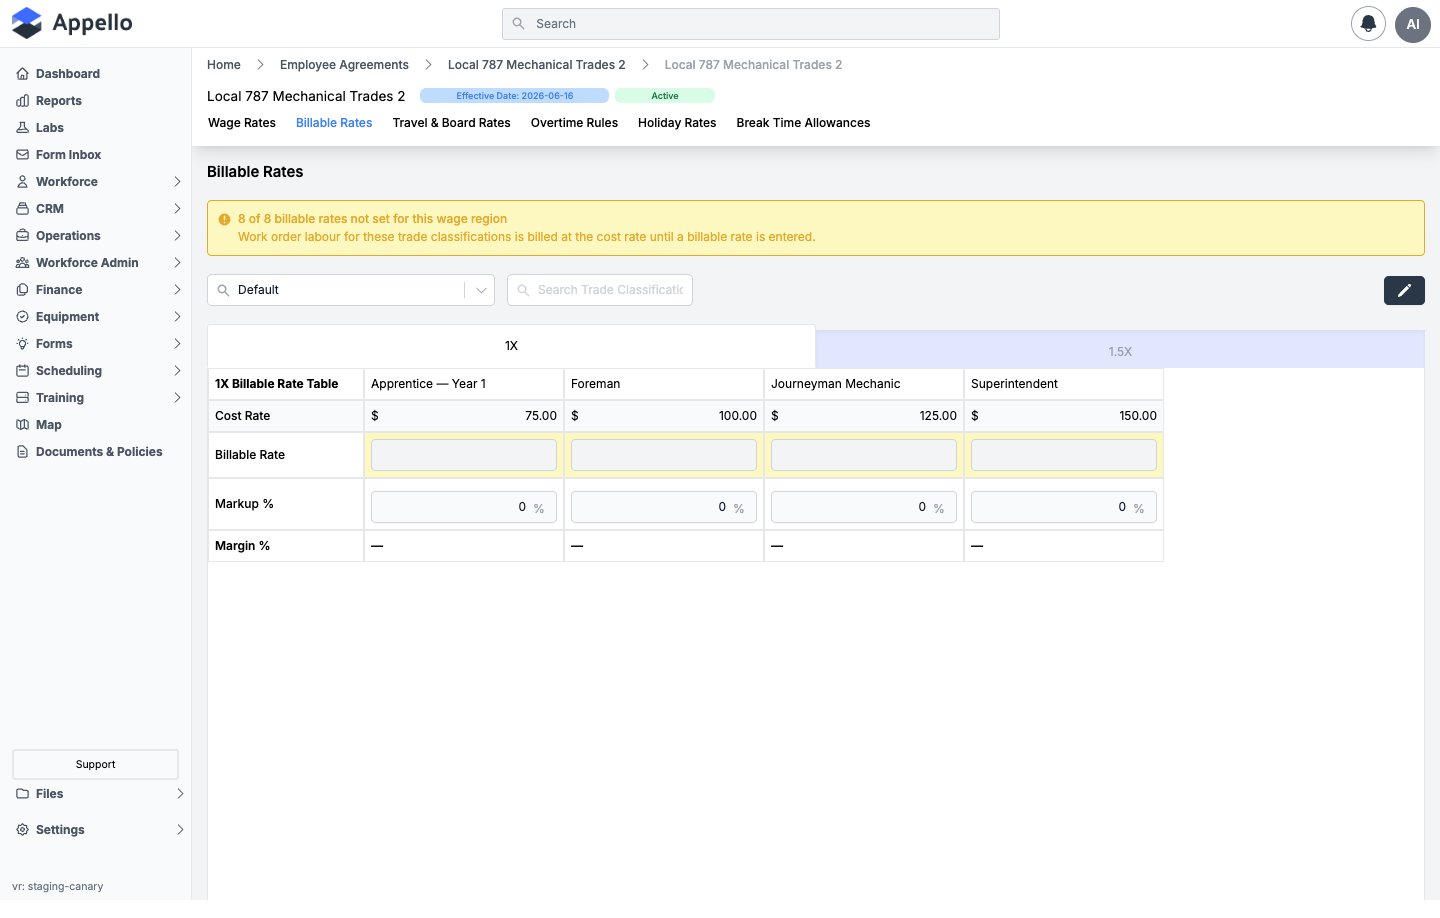Click the Active status badge
The height and width of the screenshot is (918, 1440).
tap(665, 96)
